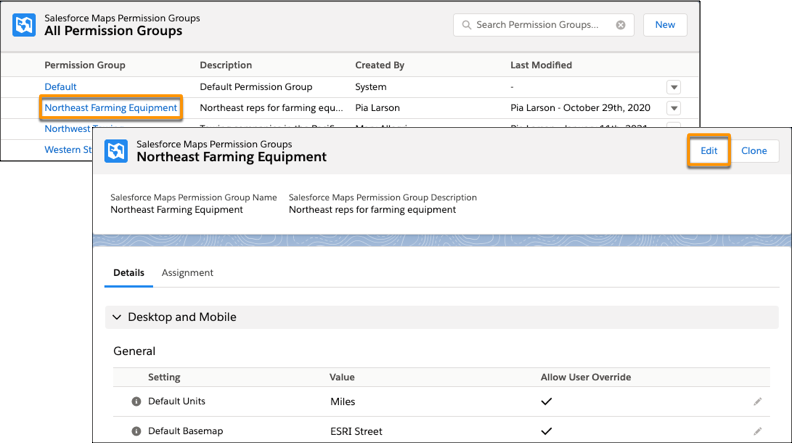Open the Northeast Farming Equipment link

click(x=111, y=108)
